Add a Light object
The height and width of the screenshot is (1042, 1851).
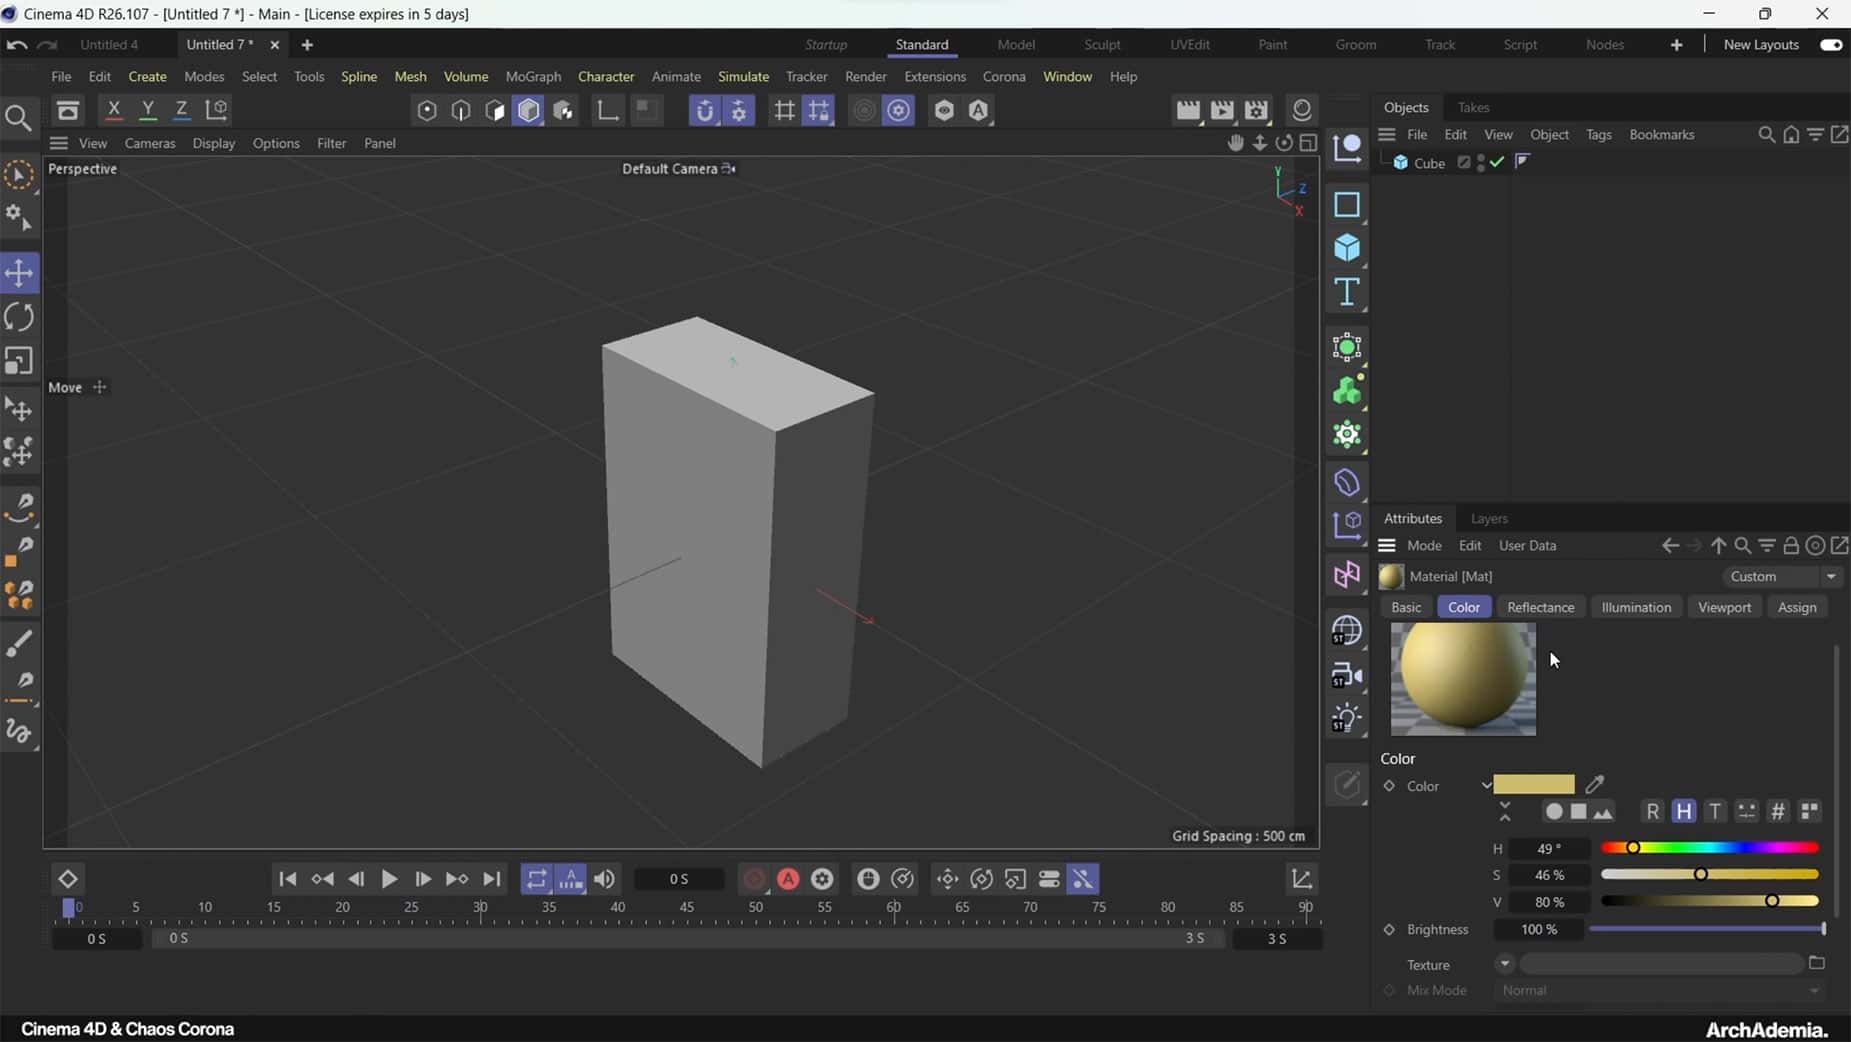point(1347,718)
